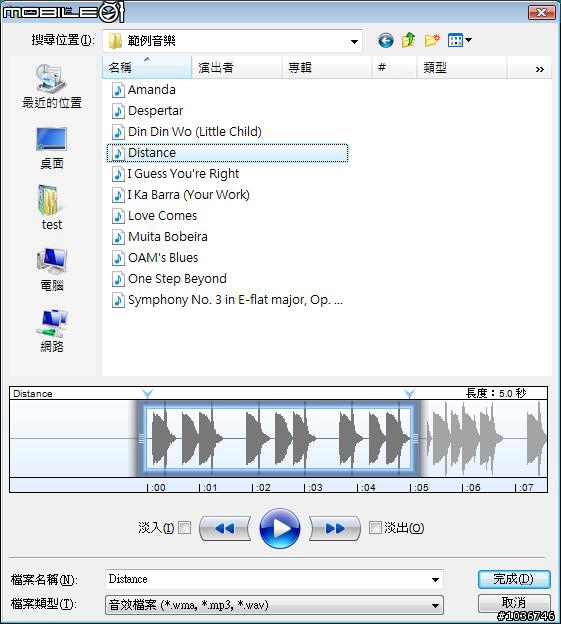
Task: Click the Despertar file music icon
Action: coord(118,111)
